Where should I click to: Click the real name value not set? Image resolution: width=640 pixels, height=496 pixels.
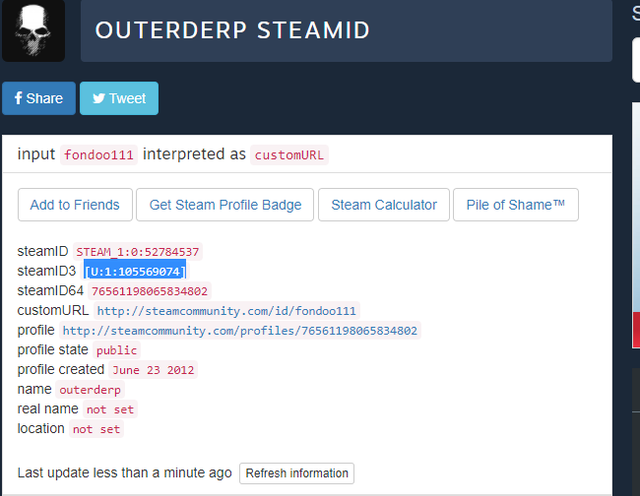(x=110, y=409)
